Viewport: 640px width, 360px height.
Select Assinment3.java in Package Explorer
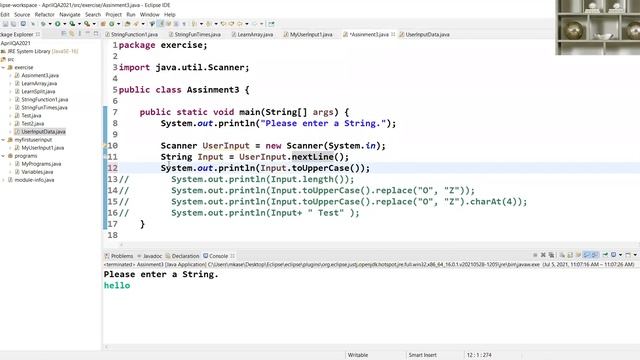click(x=40, y=76)
